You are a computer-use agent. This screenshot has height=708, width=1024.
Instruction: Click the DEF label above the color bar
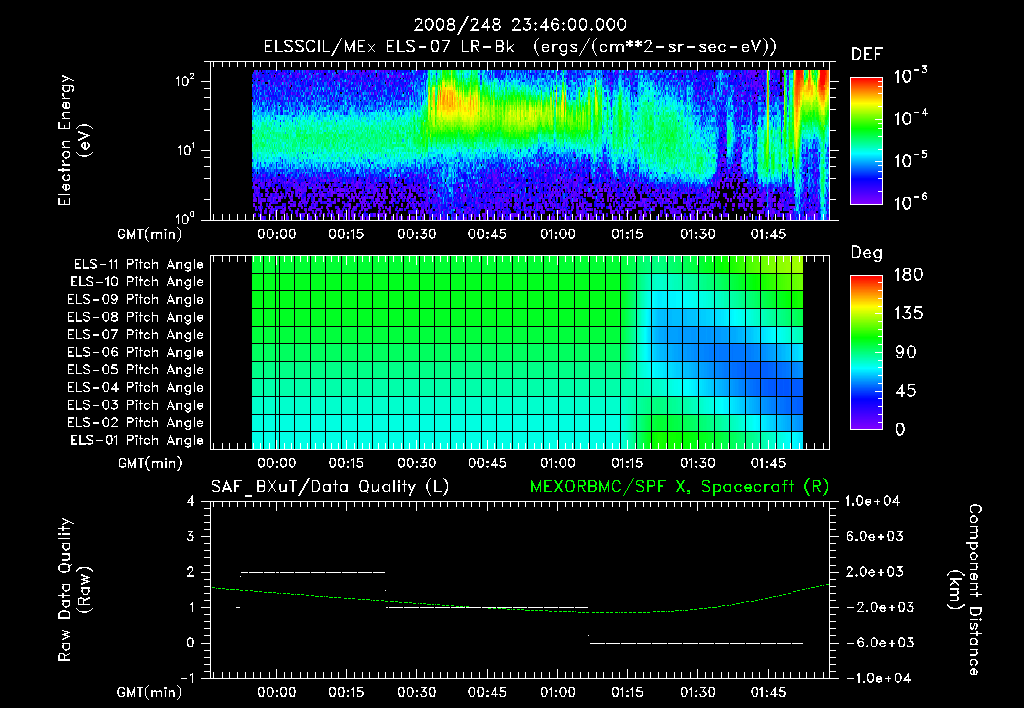click(x=867, y=55)
